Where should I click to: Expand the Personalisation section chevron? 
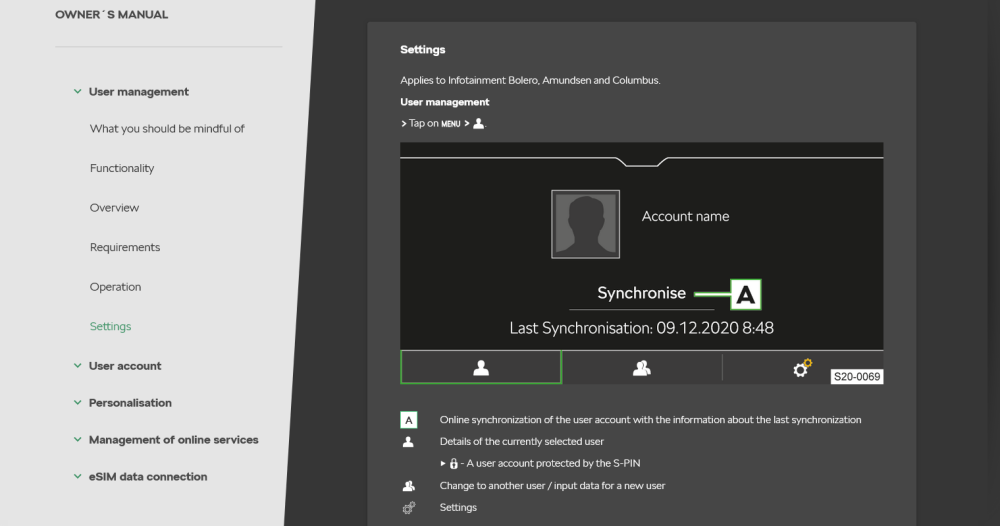pyautogui.click(x=77, y=403)
